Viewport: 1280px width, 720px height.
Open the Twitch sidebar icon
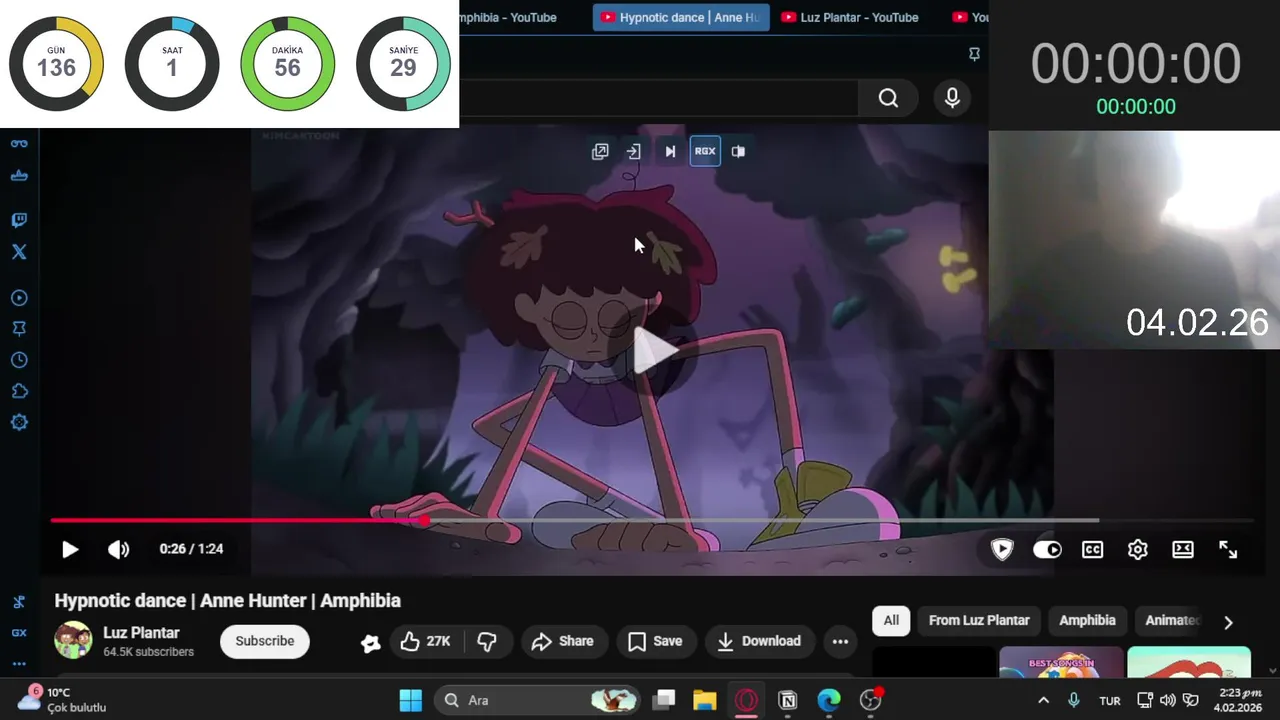pos(19,220)
